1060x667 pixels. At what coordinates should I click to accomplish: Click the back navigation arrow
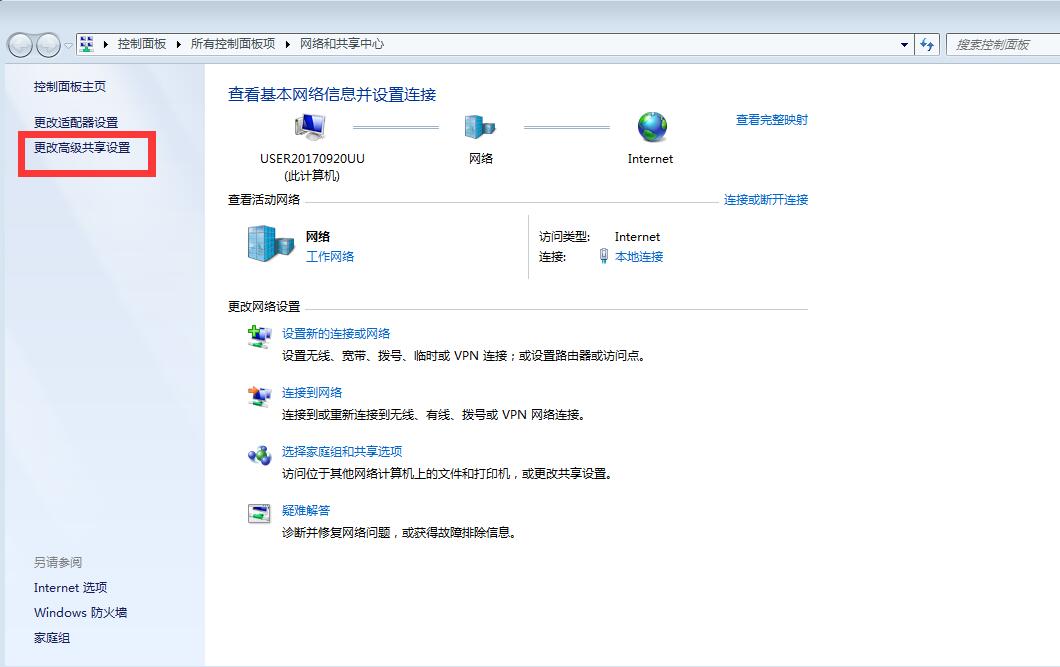(21, 44)
